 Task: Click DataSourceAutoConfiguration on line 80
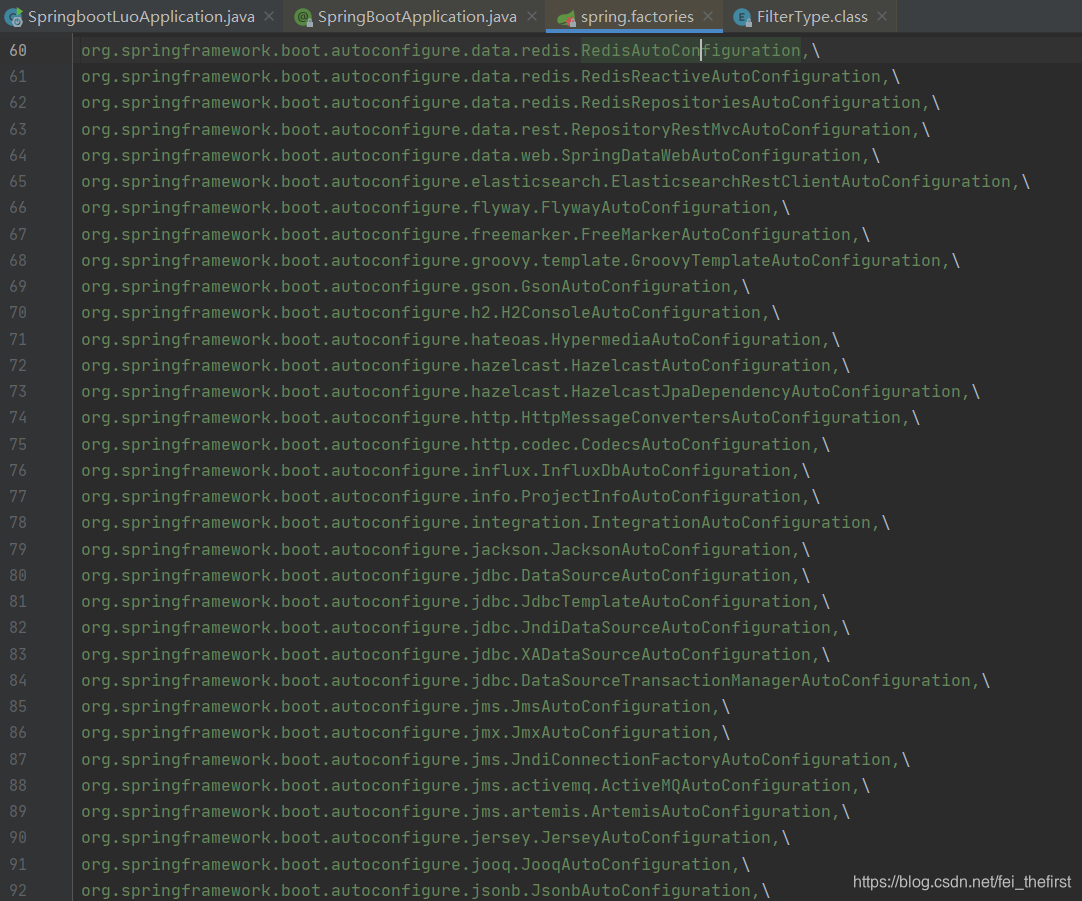point(656,575)
